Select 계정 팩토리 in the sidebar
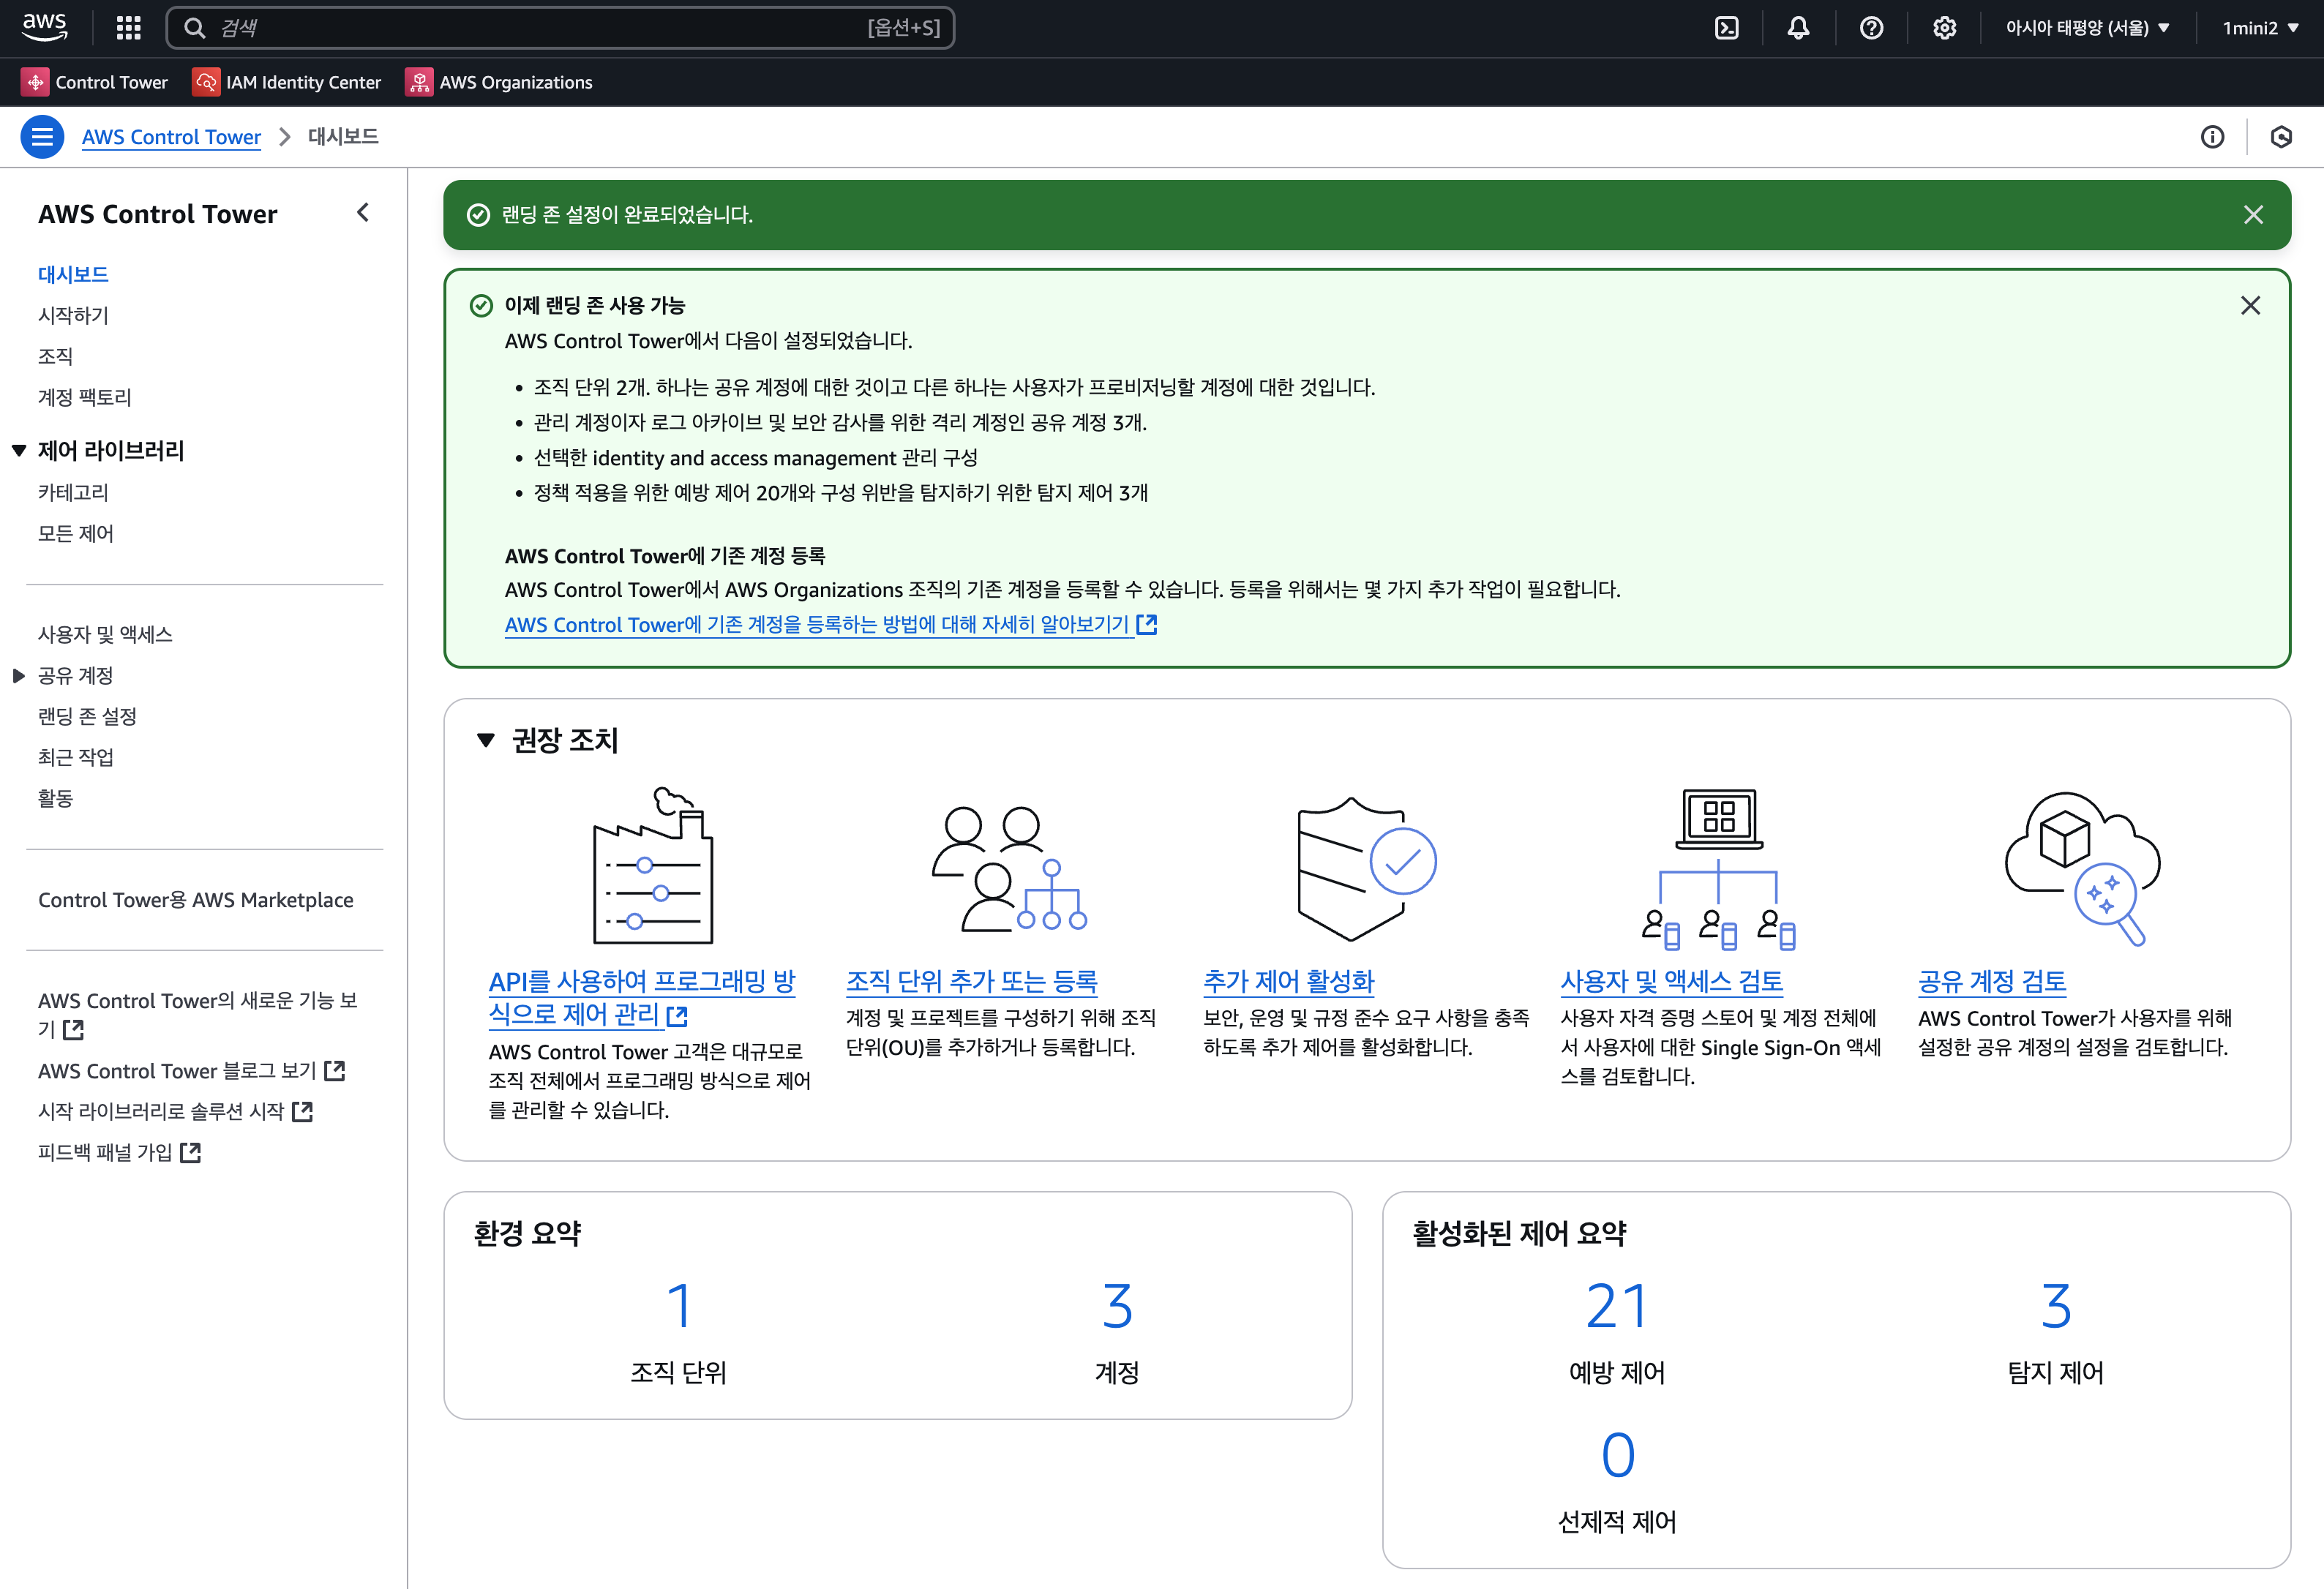 coord(85,397)
